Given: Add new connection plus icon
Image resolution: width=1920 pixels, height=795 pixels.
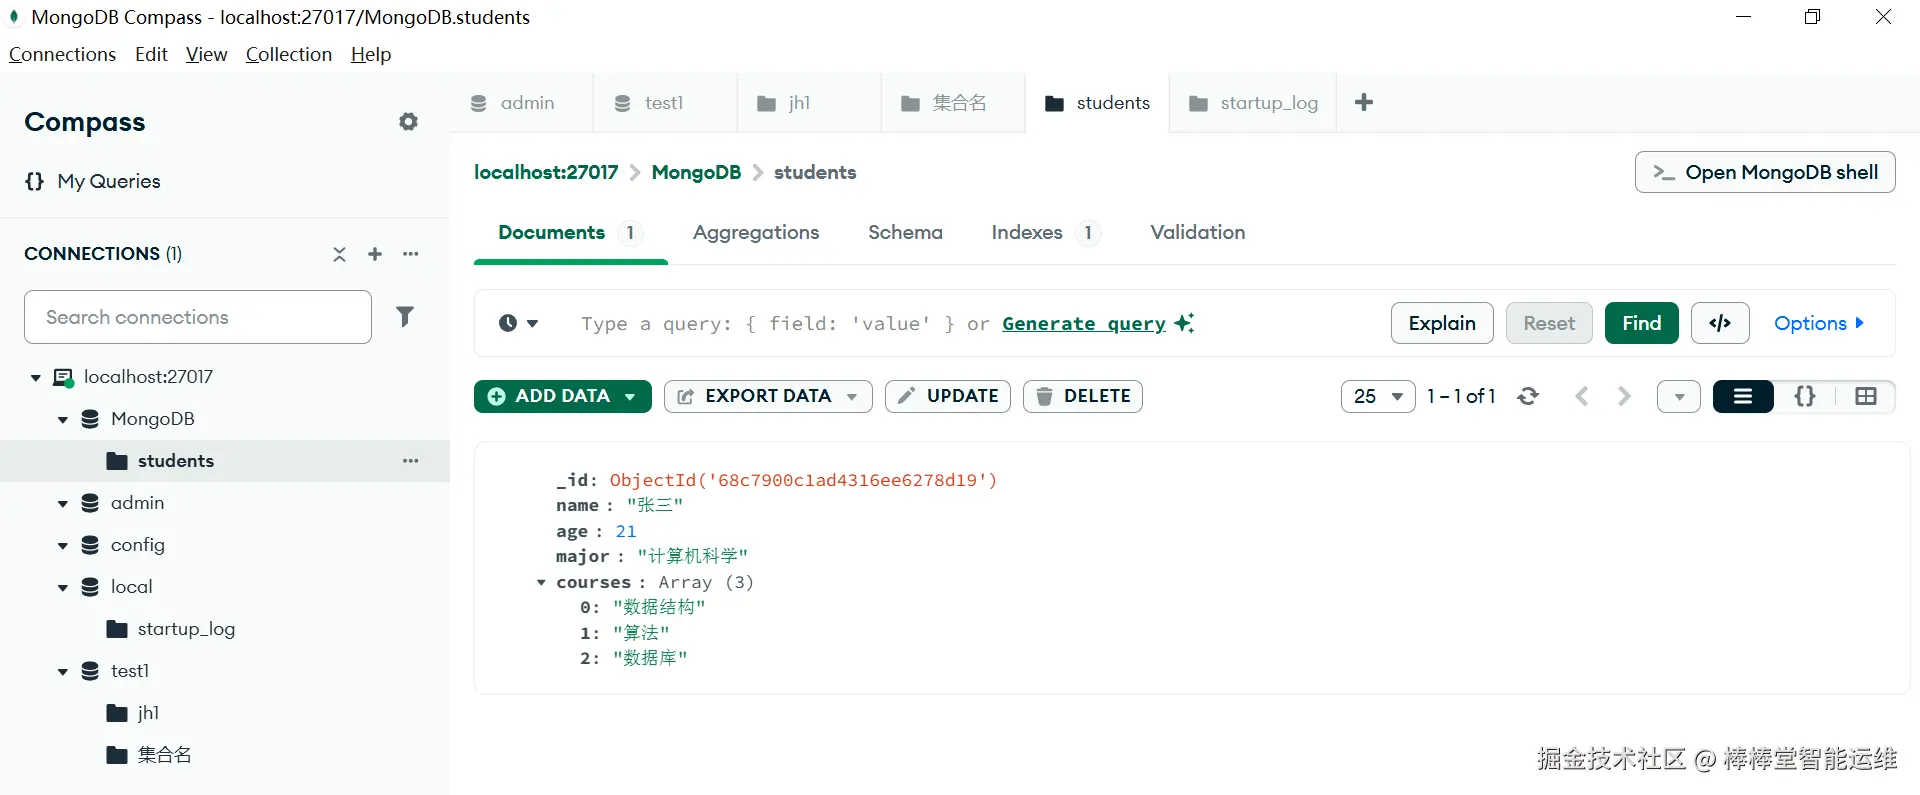Looking at the screenshot, I should (375, 254).
